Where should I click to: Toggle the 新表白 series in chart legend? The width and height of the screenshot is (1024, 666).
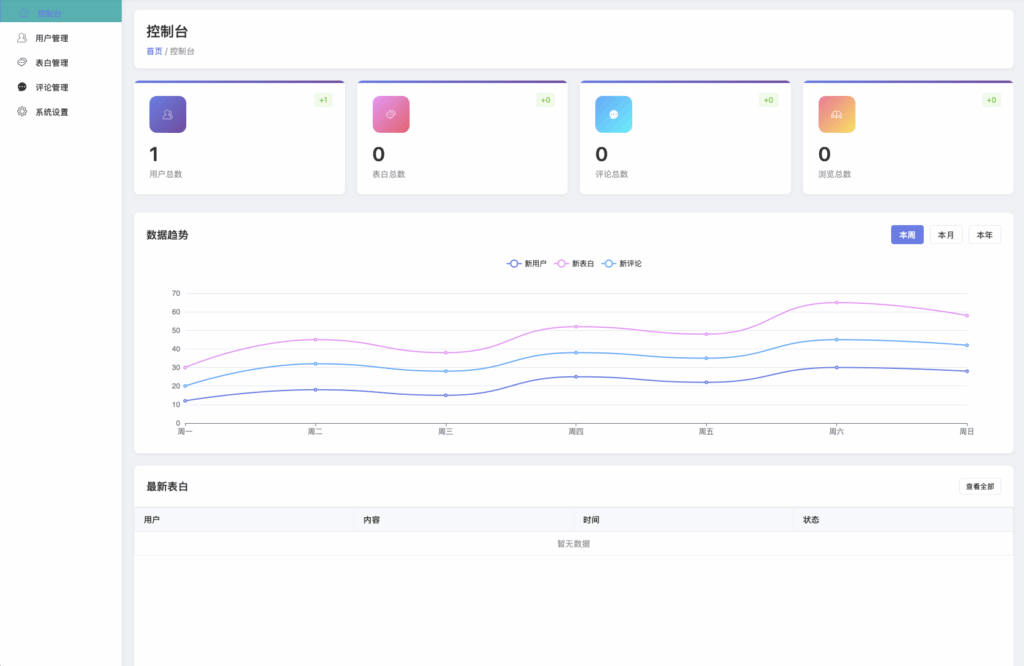[575, 263]
